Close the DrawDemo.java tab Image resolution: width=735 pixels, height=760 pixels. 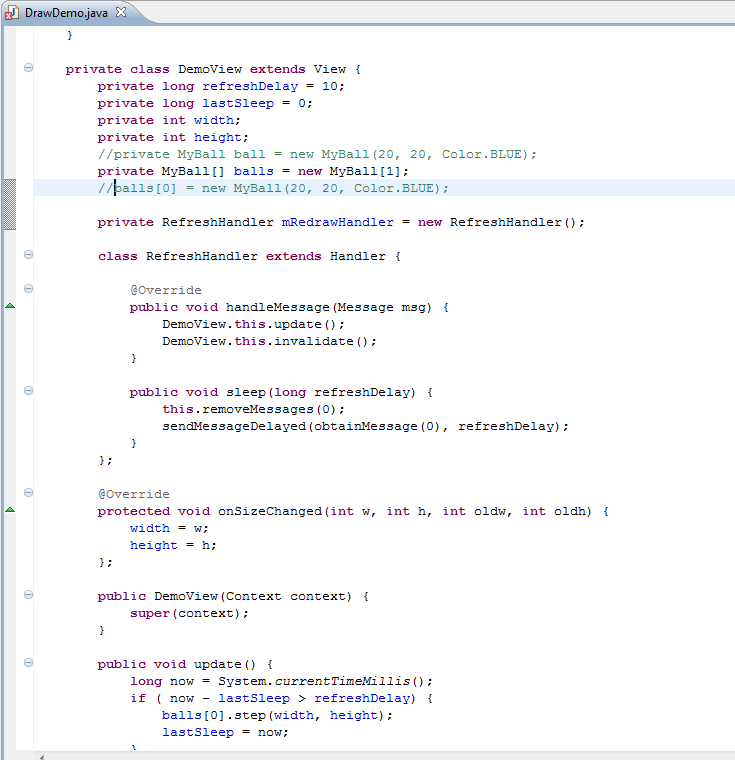click(121, 12)
